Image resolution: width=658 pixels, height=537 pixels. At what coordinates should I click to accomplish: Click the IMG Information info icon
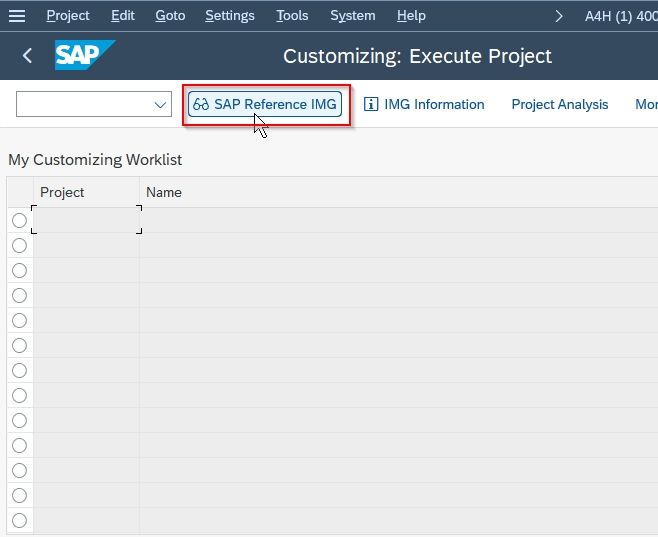[x=371, y=104]
